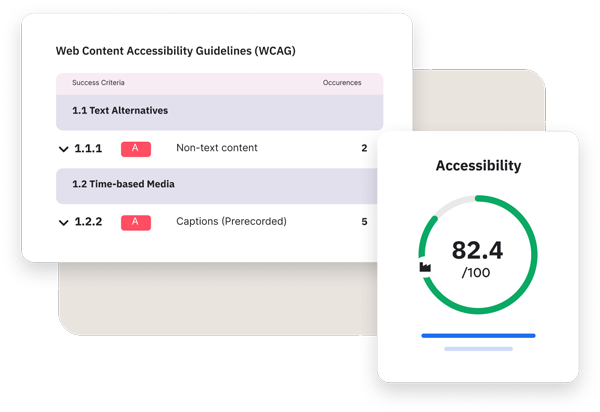Click the short gray bar below the blue bar
This screenshot has width=600, height=412.
[x=478, y=349]
